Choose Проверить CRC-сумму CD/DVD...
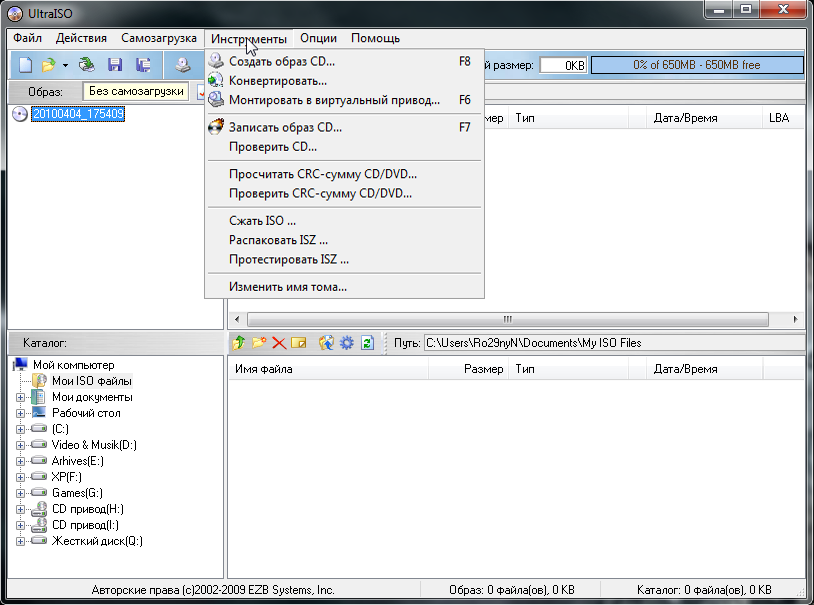 (344, 194)
